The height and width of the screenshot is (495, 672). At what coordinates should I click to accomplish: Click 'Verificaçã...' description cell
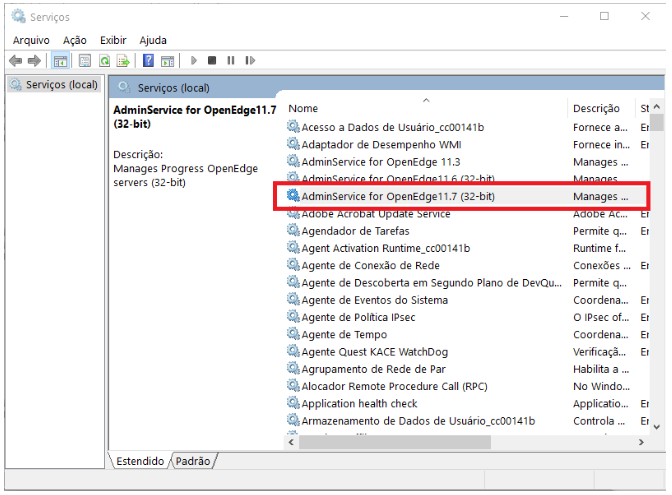(599, 352)
